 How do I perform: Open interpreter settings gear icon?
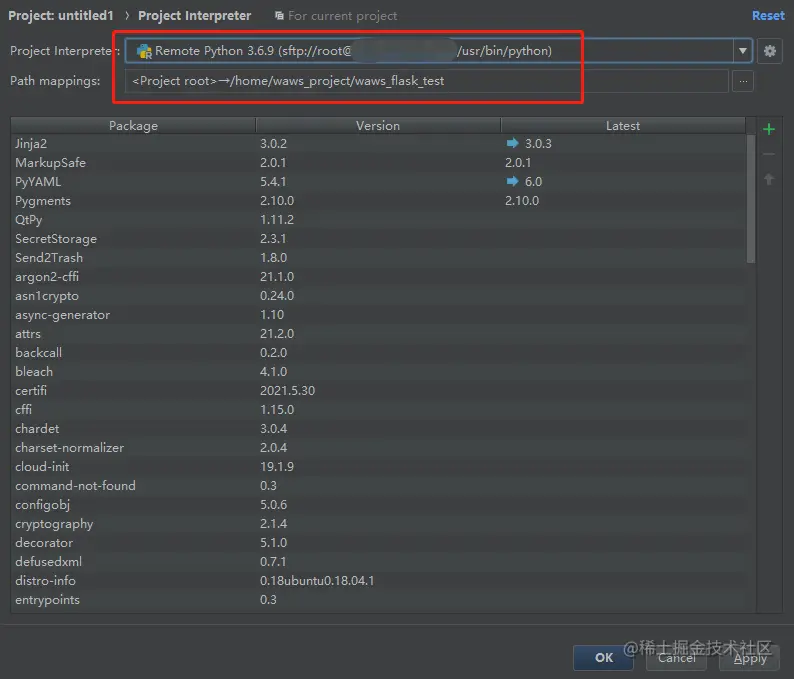click(x=770, y=51)
